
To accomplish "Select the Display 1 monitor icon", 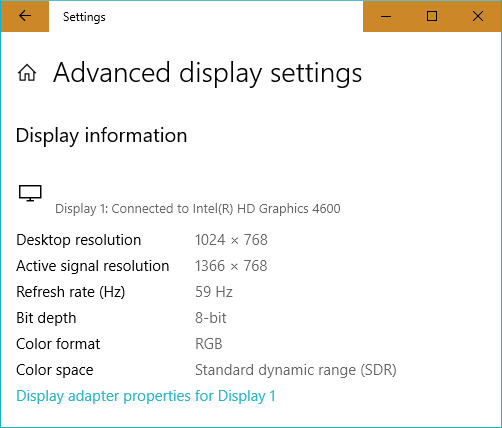I will [30, 193].
